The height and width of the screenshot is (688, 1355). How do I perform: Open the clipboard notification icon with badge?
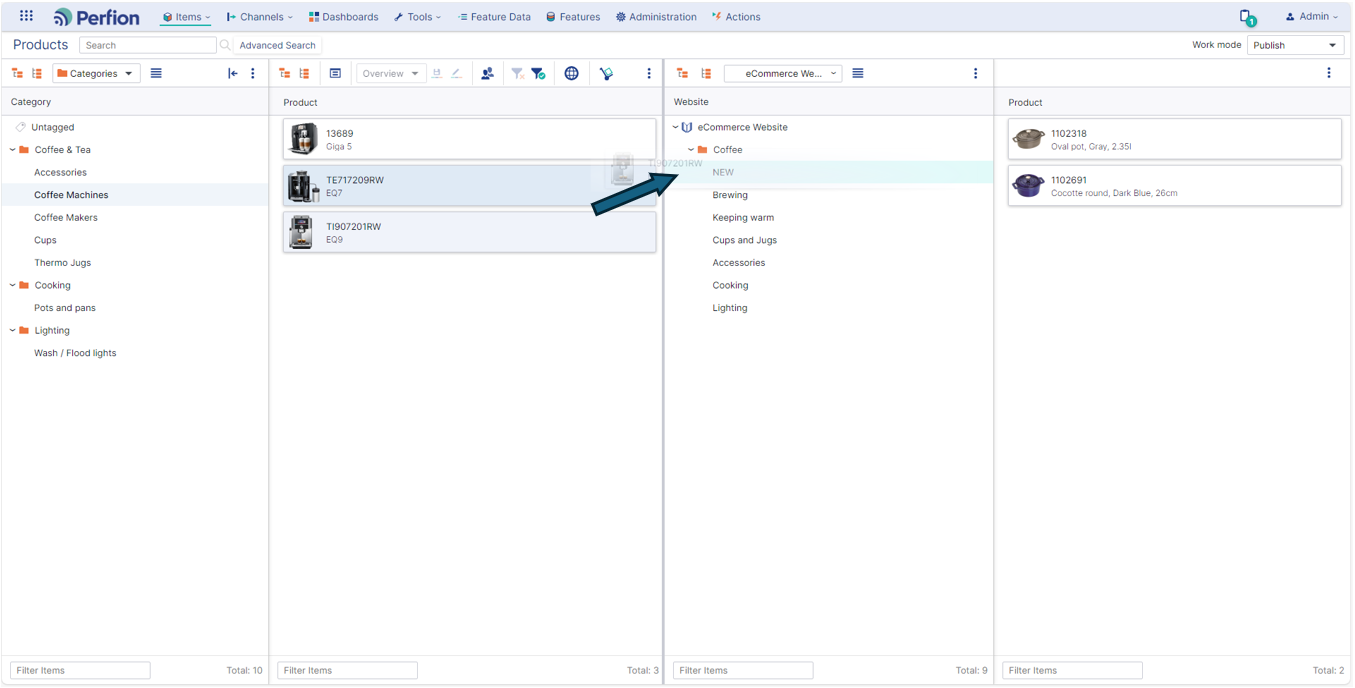coord(1247,17)
